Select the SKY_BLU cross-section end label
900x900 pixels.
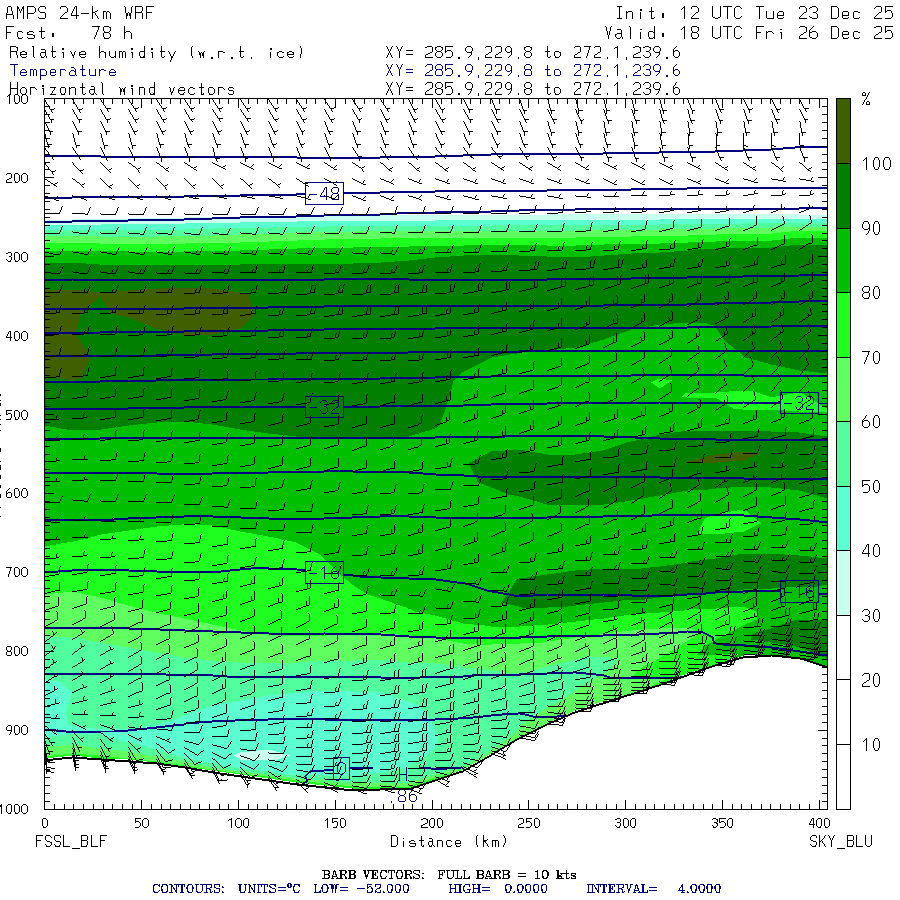click(x=840, y=842)
